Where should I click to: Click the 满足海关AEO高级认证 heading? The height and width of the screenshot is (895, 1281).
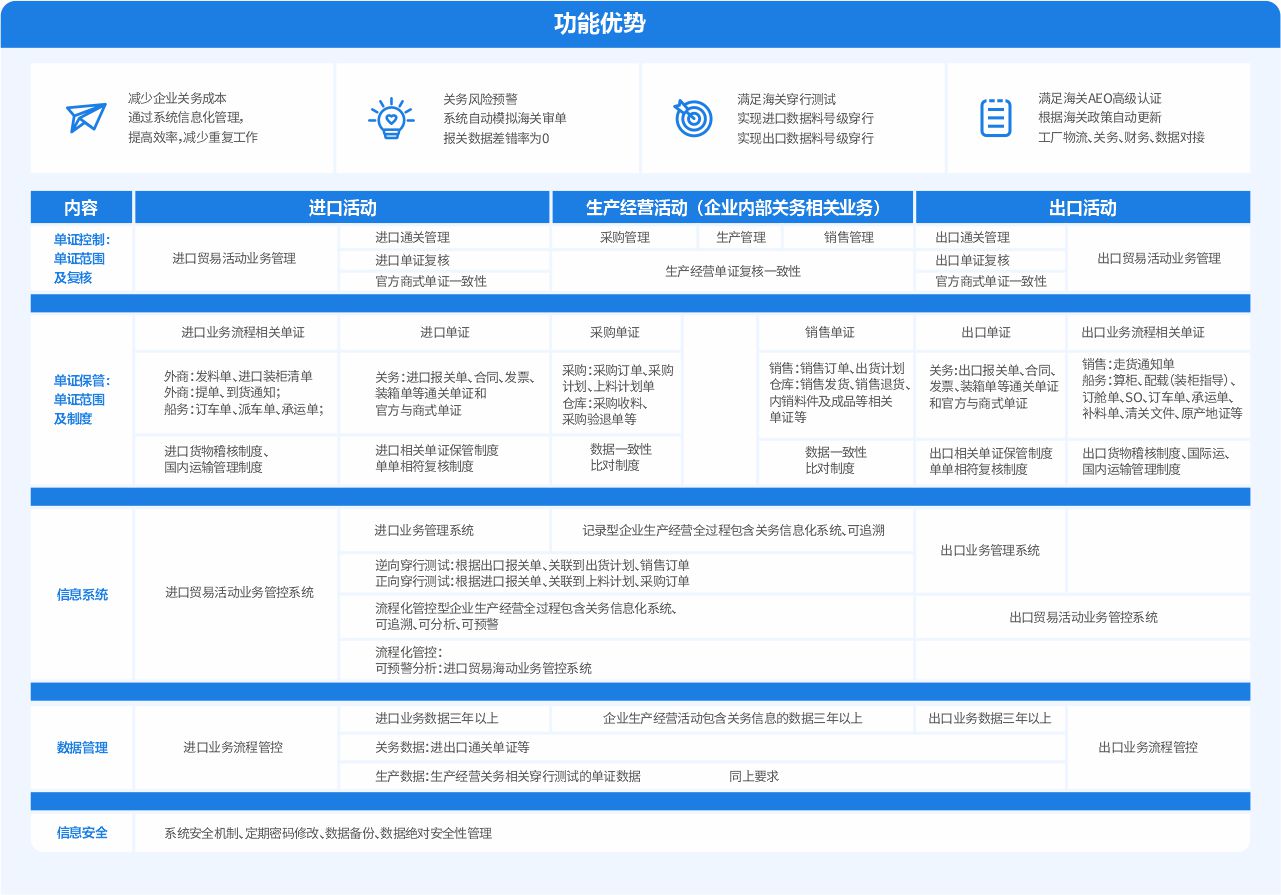[x=1100, y=98]
